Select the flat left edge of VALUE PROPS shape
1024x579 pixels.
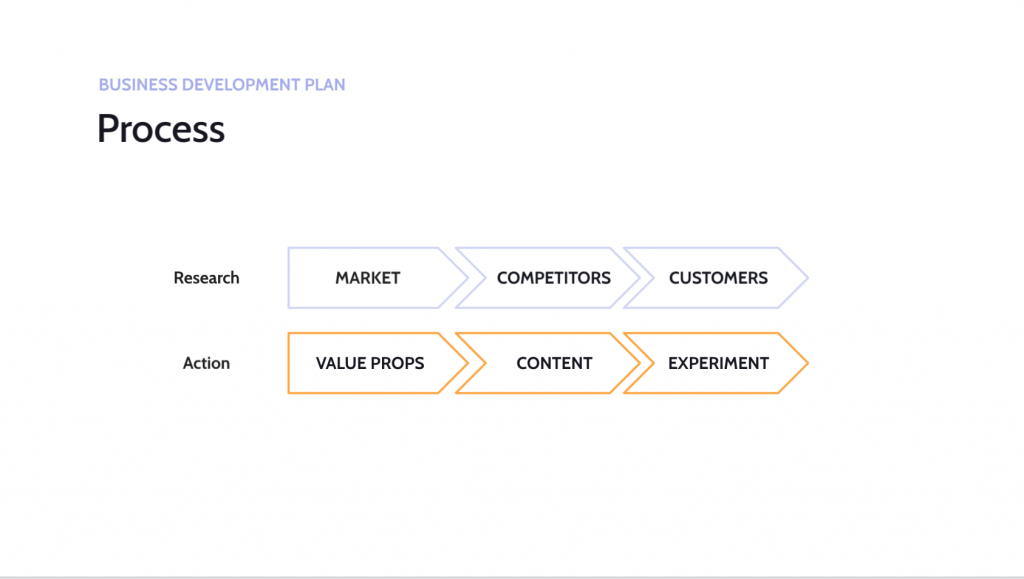288,363
